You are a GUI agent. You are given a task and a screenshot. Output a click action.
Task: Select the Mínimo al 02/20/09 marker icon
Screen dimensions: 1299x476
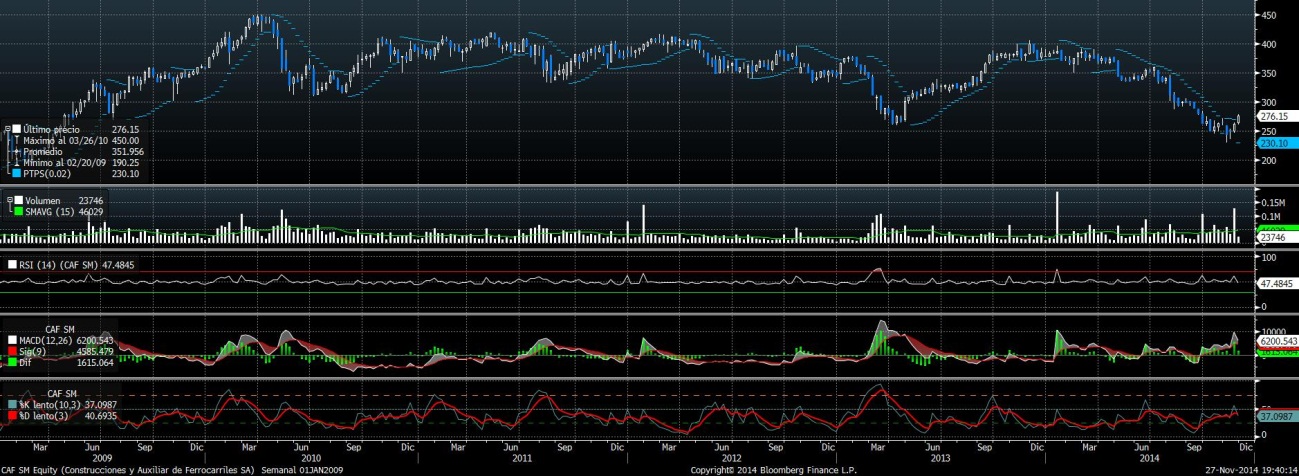16,162
